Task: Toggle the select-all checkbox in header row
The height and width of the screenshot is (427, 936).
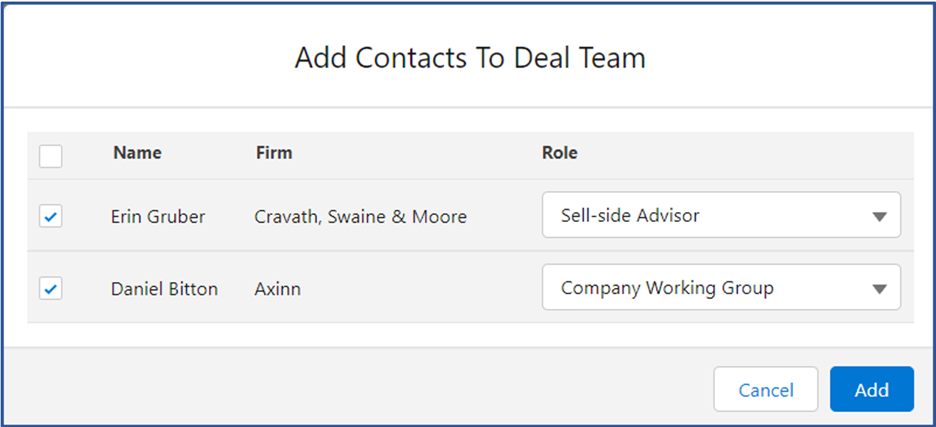Action: point(51,156)
